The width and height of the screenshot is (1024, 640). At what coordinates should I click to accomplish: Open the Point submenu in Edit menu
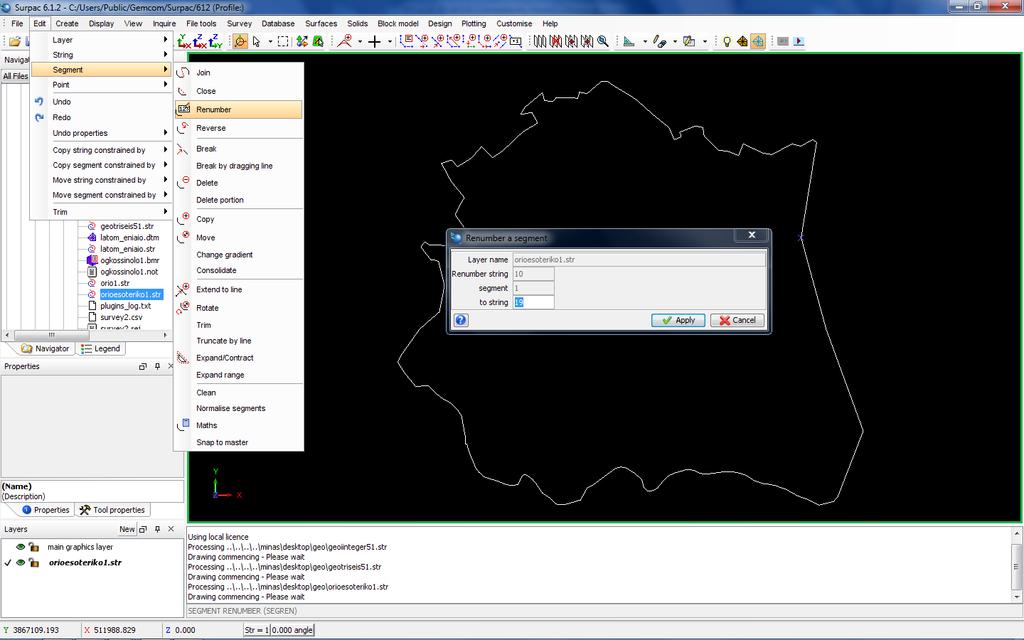(x=101, y=85)
